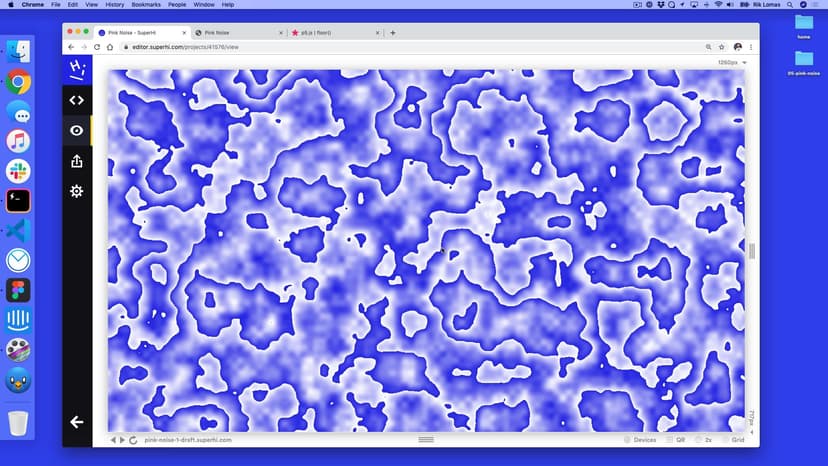This screenshot has width=828, height=466.
Task: Toggle the QR option in bottom bar
Action: 675,440
